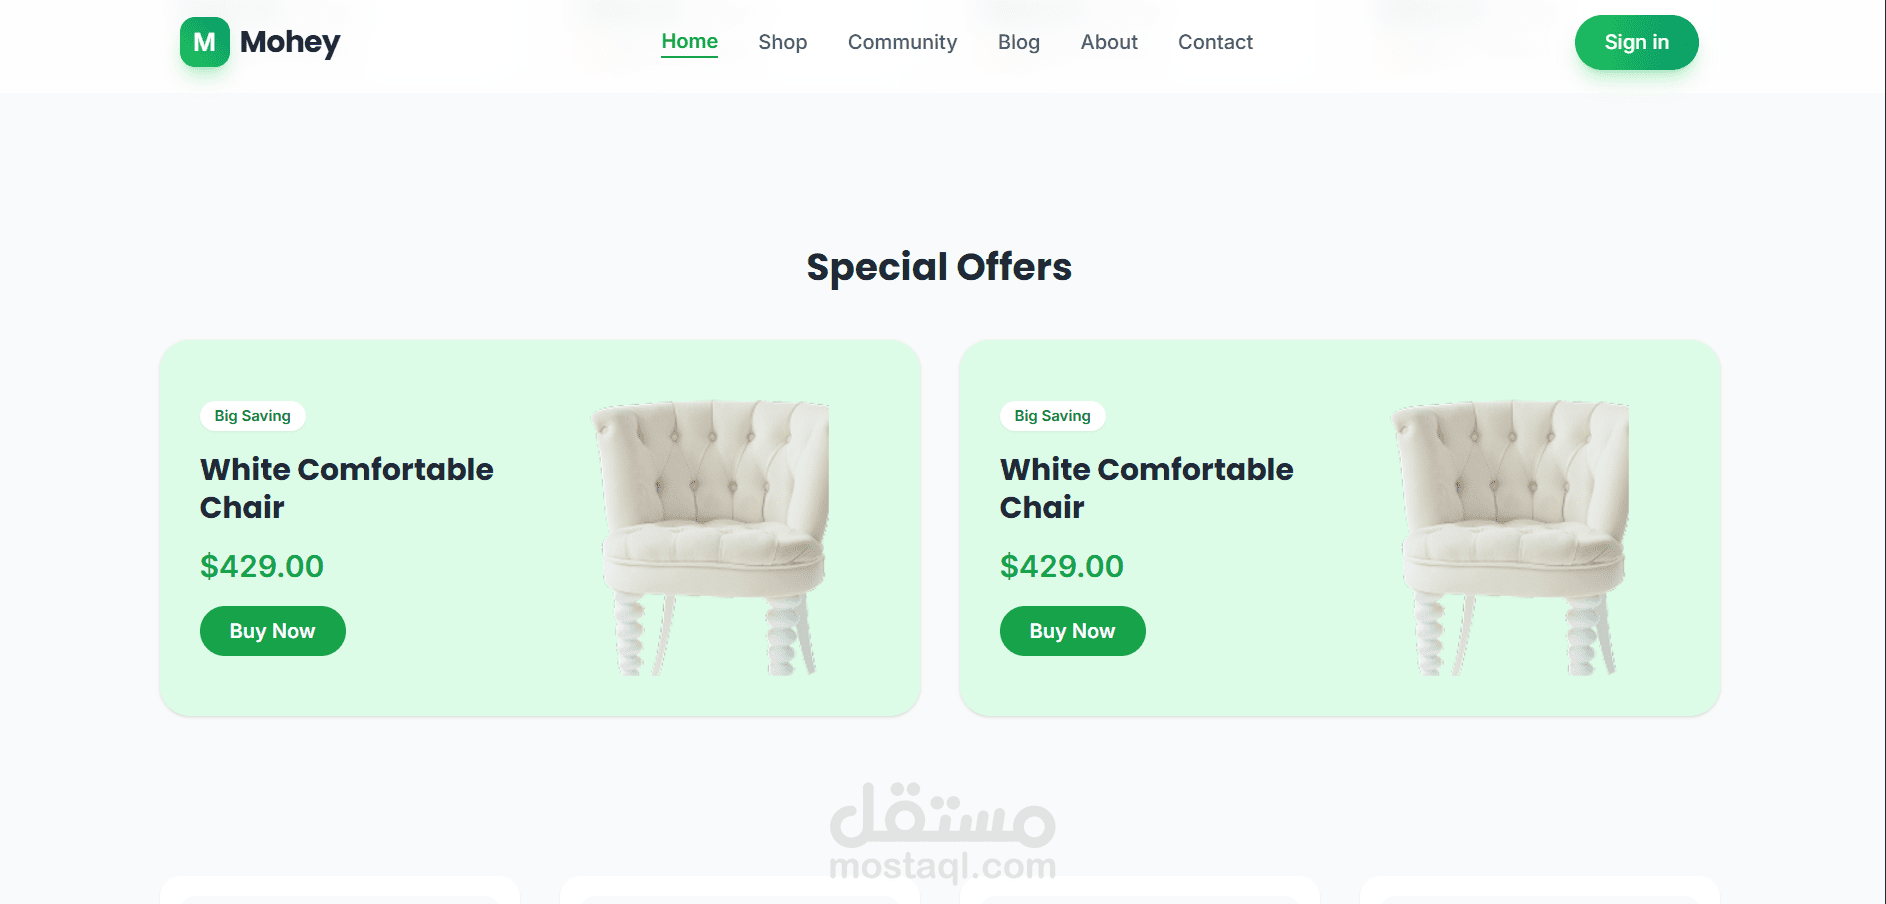This screenshot has width=1886, height=904.
Task: Open the Community nav link
Action: pos(902,42)
